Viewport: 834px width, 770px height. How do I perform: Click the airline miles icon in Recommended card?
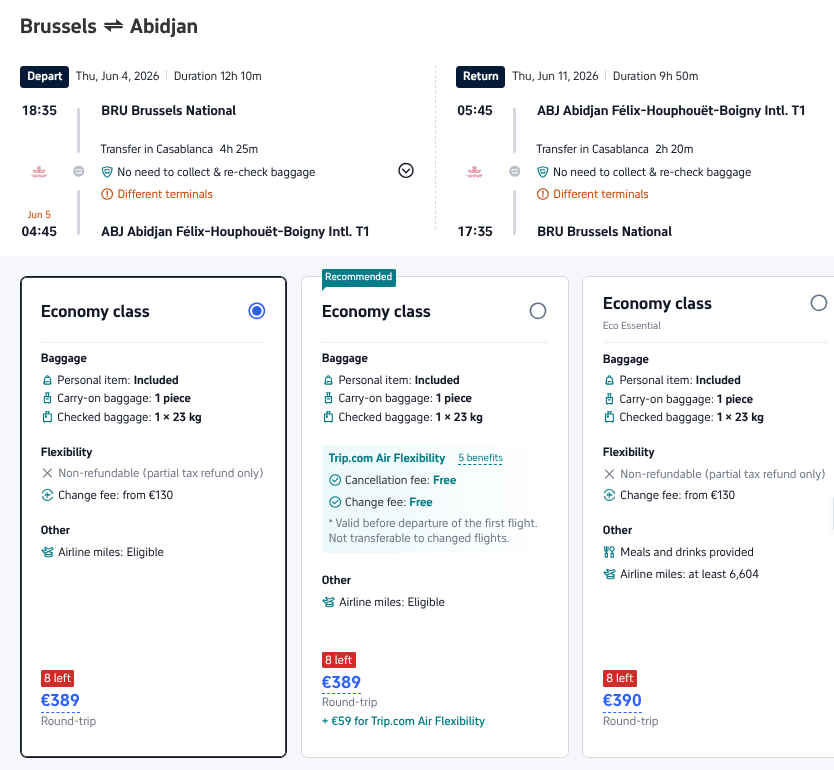[x=328, y=602]
